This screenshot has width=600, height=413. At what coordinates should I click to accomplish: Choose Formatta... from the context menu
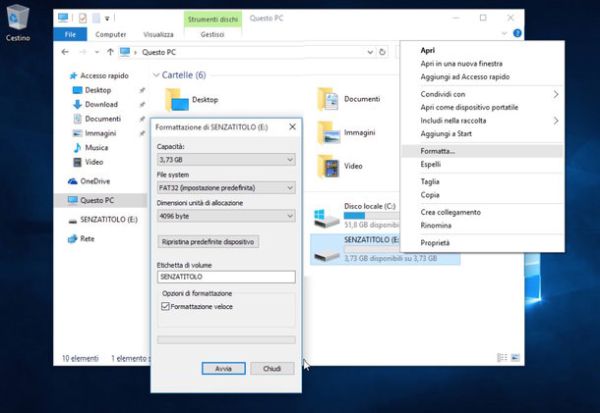pos(438,150)
